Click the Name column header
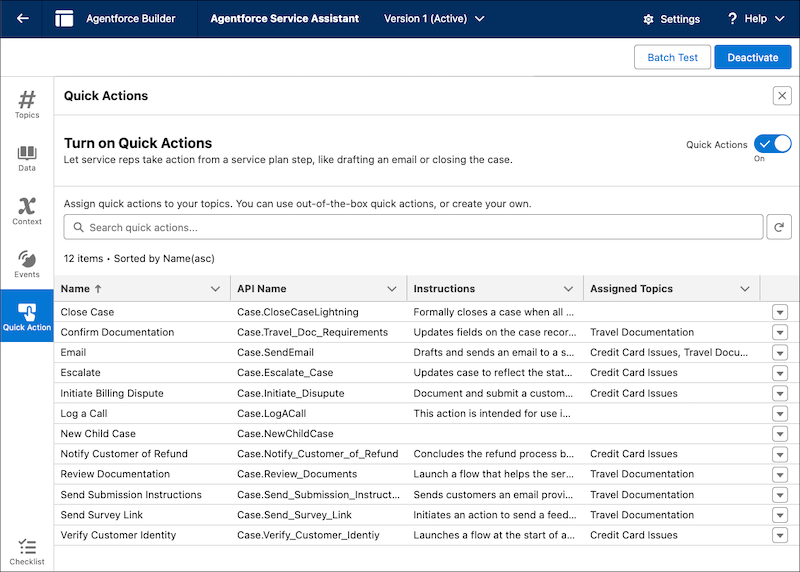 click(142, 289)
